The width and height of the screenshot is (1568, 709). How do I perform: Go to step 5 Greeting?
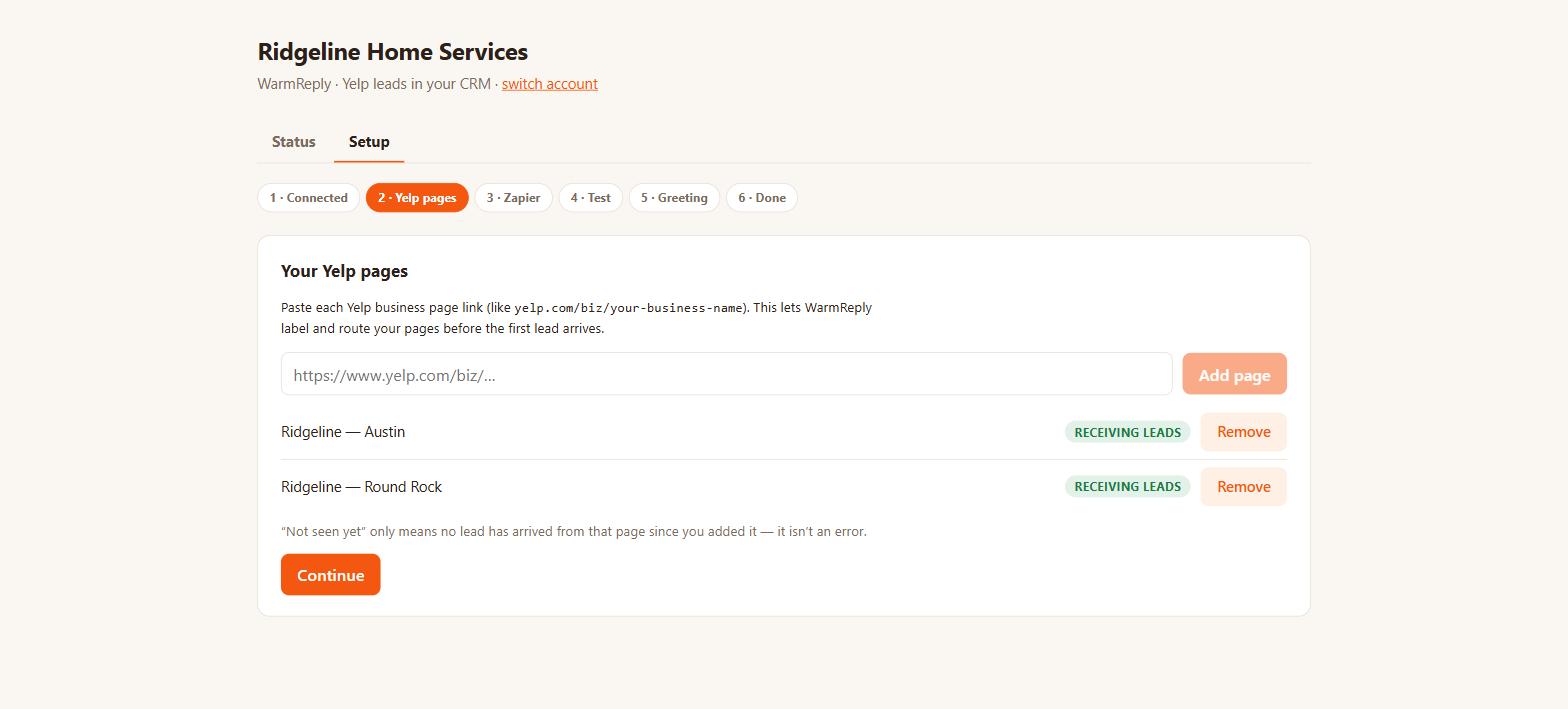click(674, 198)
